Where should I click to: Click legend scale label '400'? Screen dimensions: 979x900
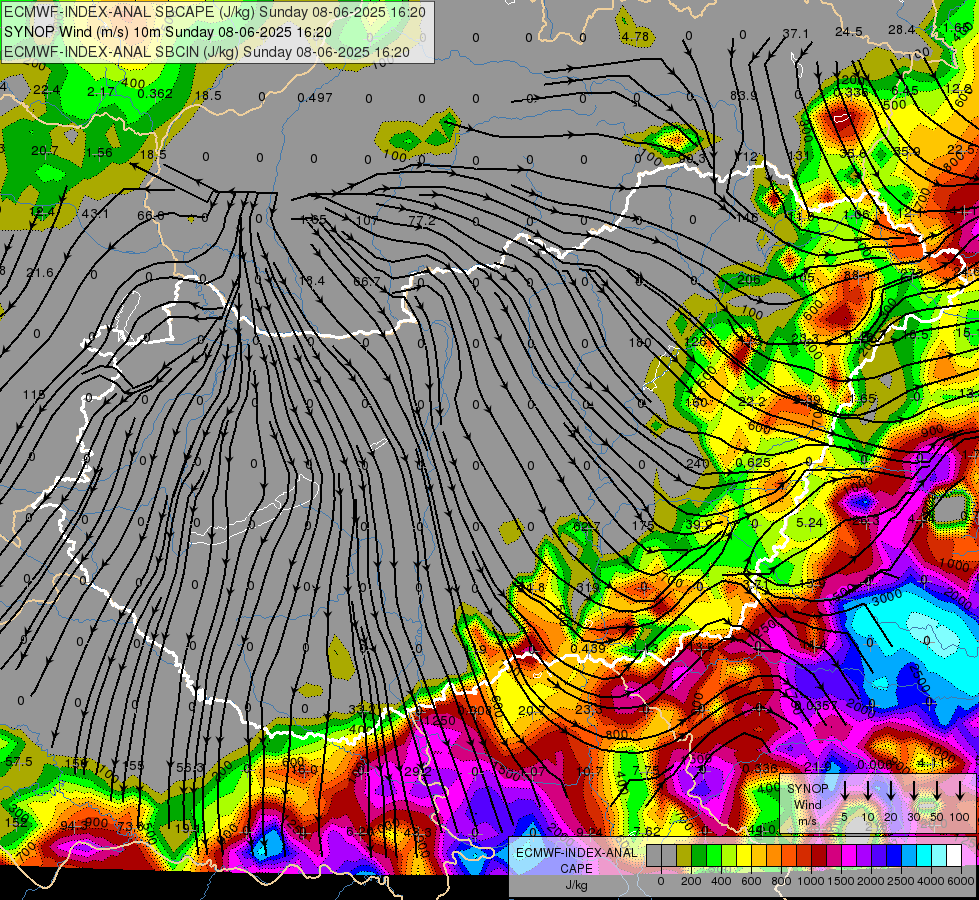[721, 881]
